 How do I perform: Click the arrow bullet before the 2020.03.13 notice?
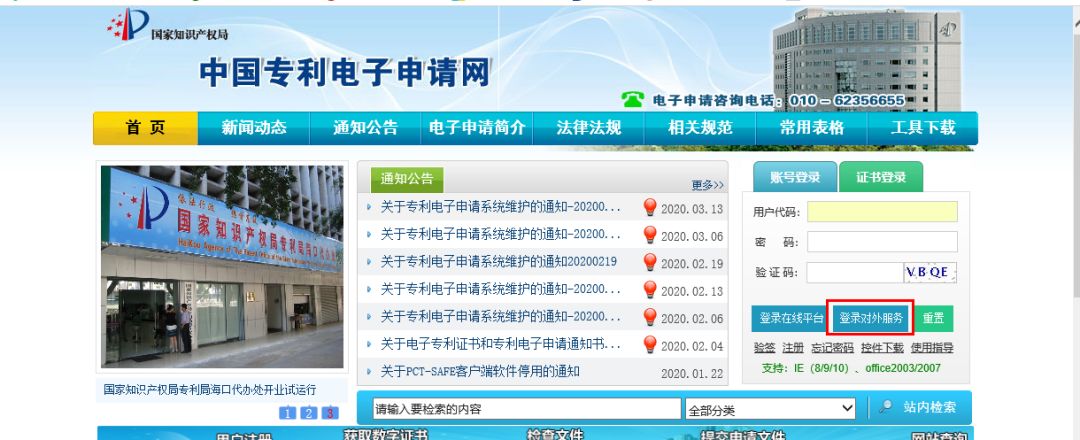click(x=369, y=207)
